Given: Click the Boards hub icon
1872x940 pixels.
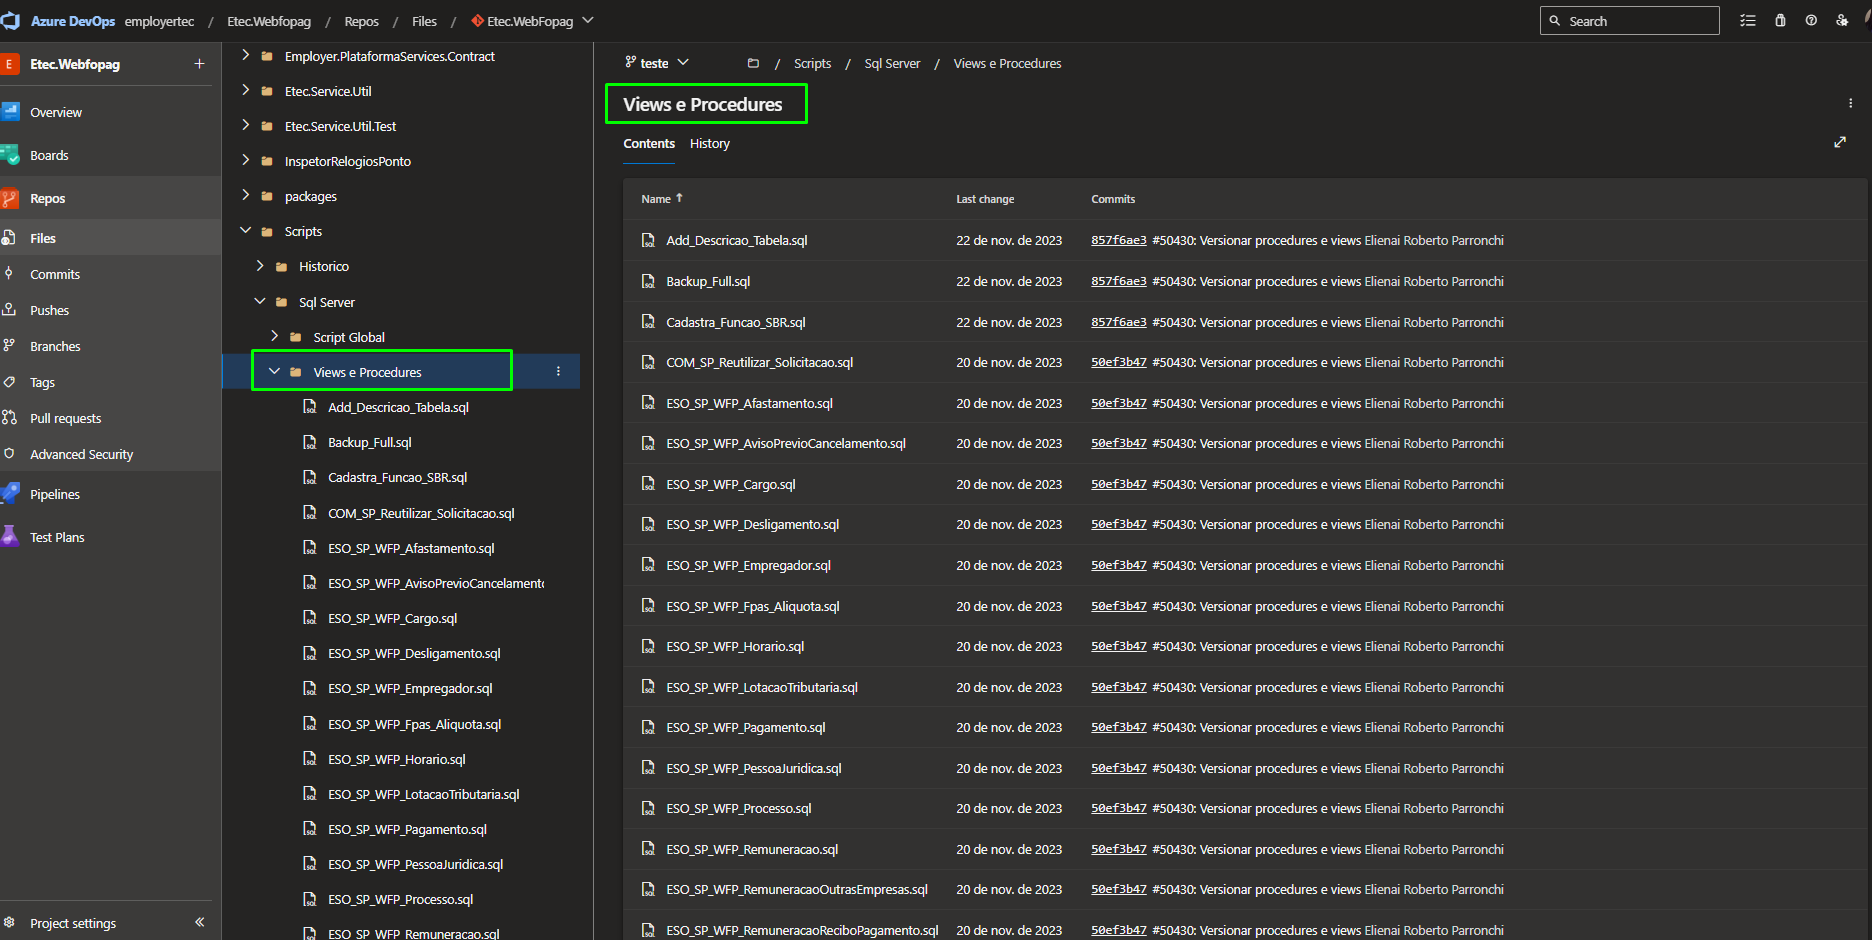Looking at the screenshot, I should pos(10,155).
